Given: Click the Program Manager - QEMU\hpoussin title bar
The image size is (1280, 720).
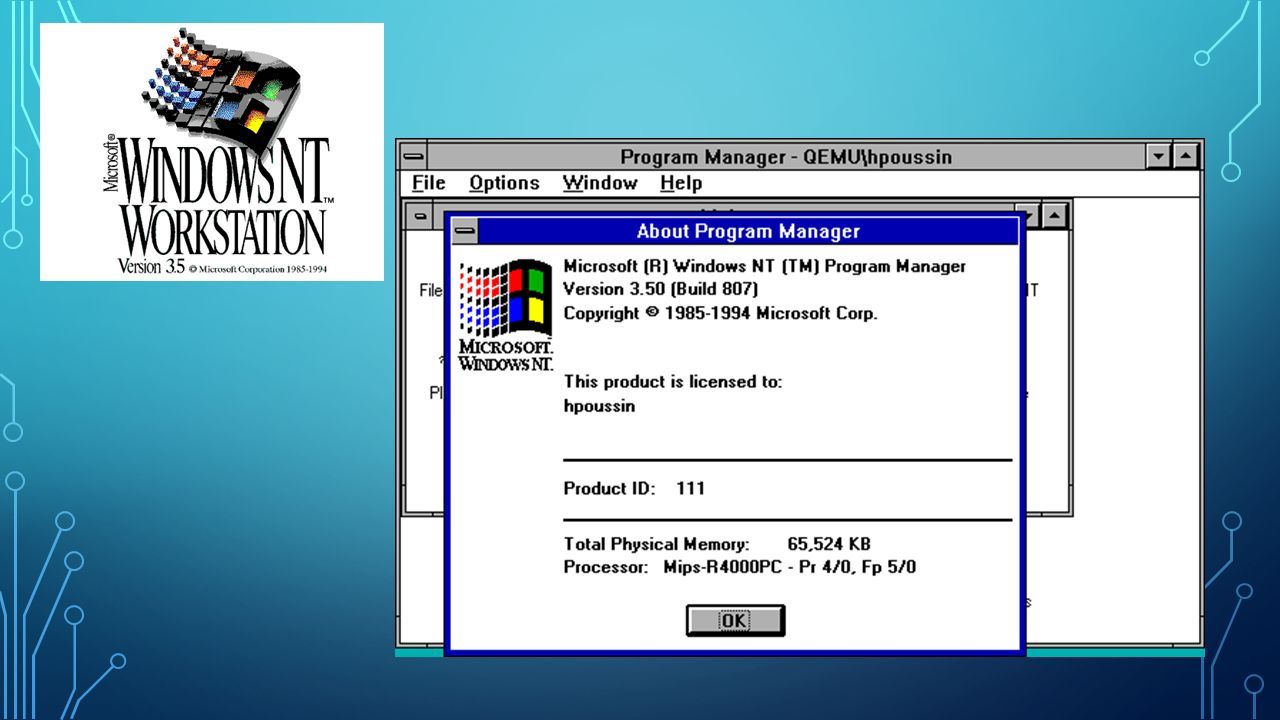Looking at the screenshot, I should [786, 157].
